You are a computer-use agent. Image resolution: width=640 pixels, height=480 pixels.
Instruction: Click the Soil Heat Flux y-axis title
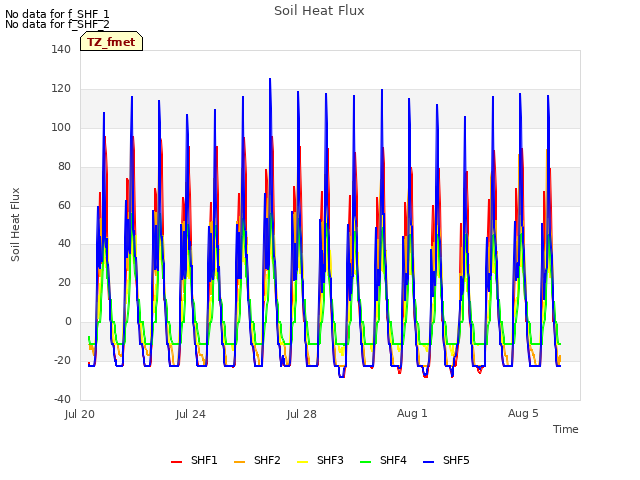(15, 224)
